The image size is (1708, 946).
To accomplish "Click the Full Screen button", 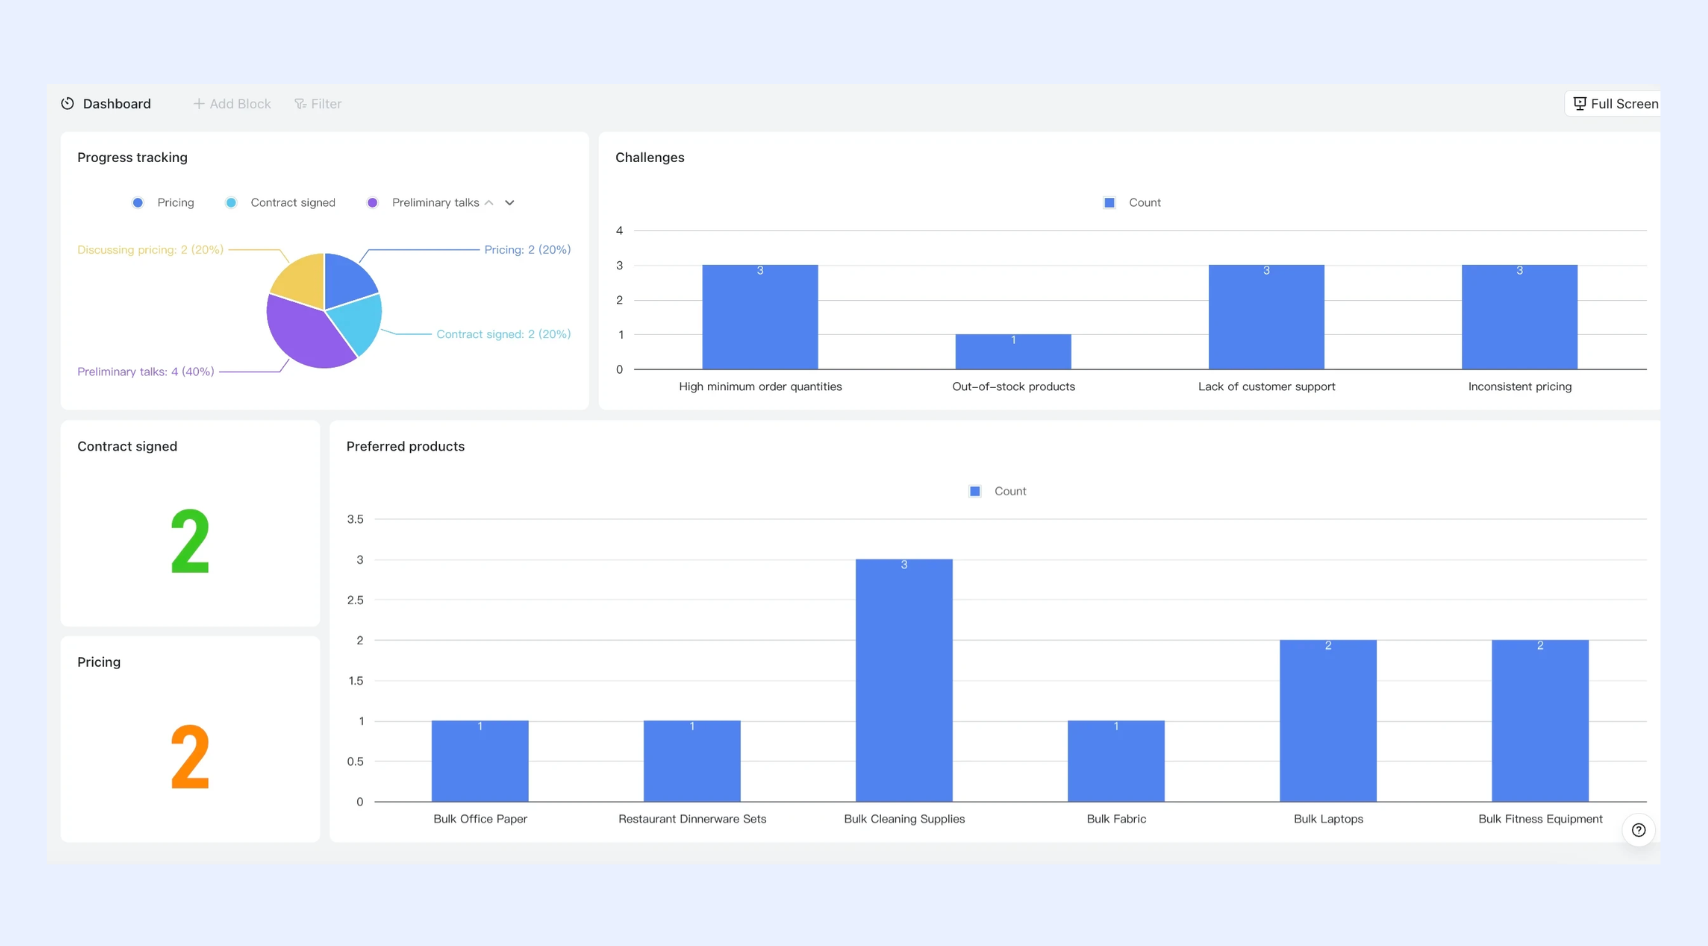I will click(x=1614, y=104).
